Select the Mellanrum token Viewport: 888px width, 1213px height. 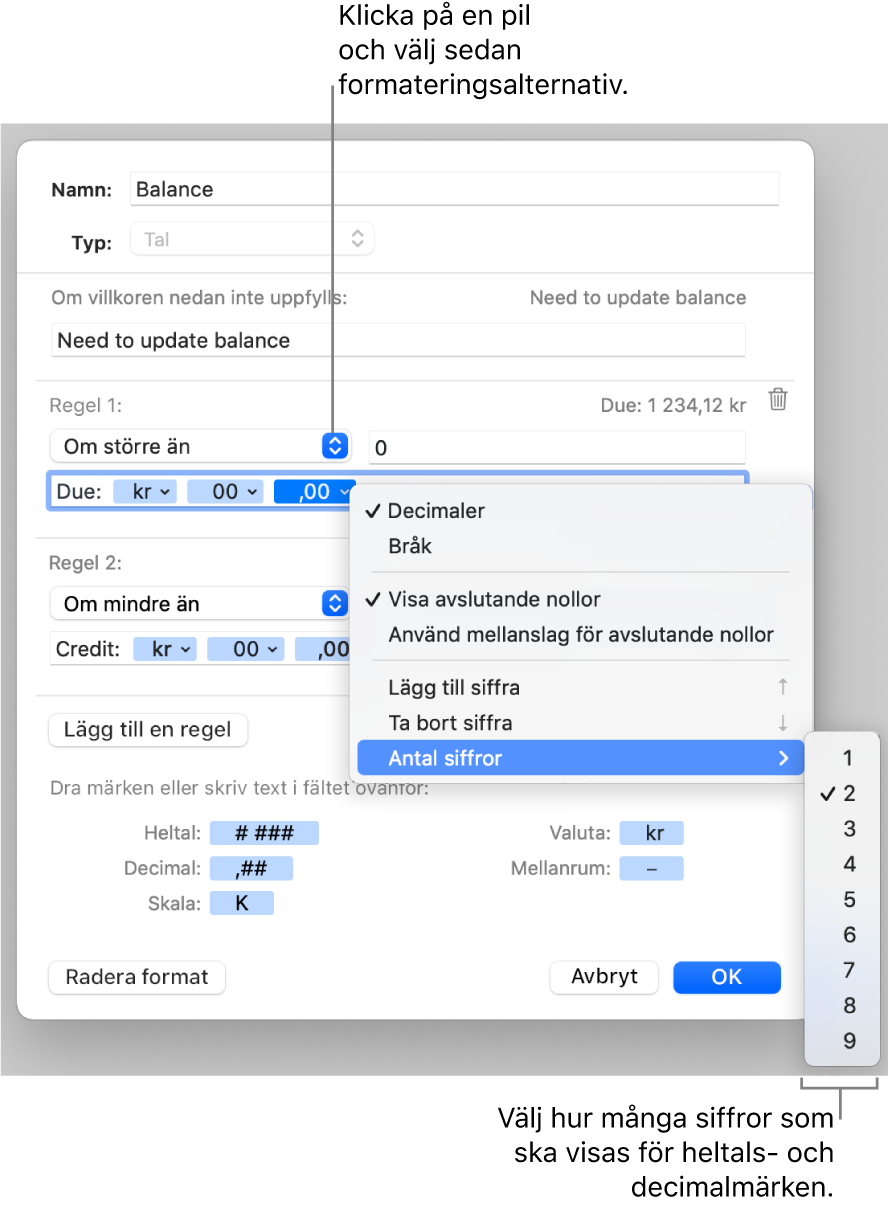pyautogui.click(x=651, y=868)
